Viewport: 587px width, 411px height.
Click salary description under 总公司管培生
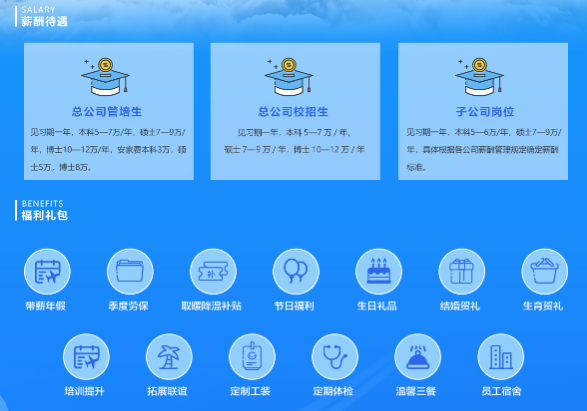point(109,150)
